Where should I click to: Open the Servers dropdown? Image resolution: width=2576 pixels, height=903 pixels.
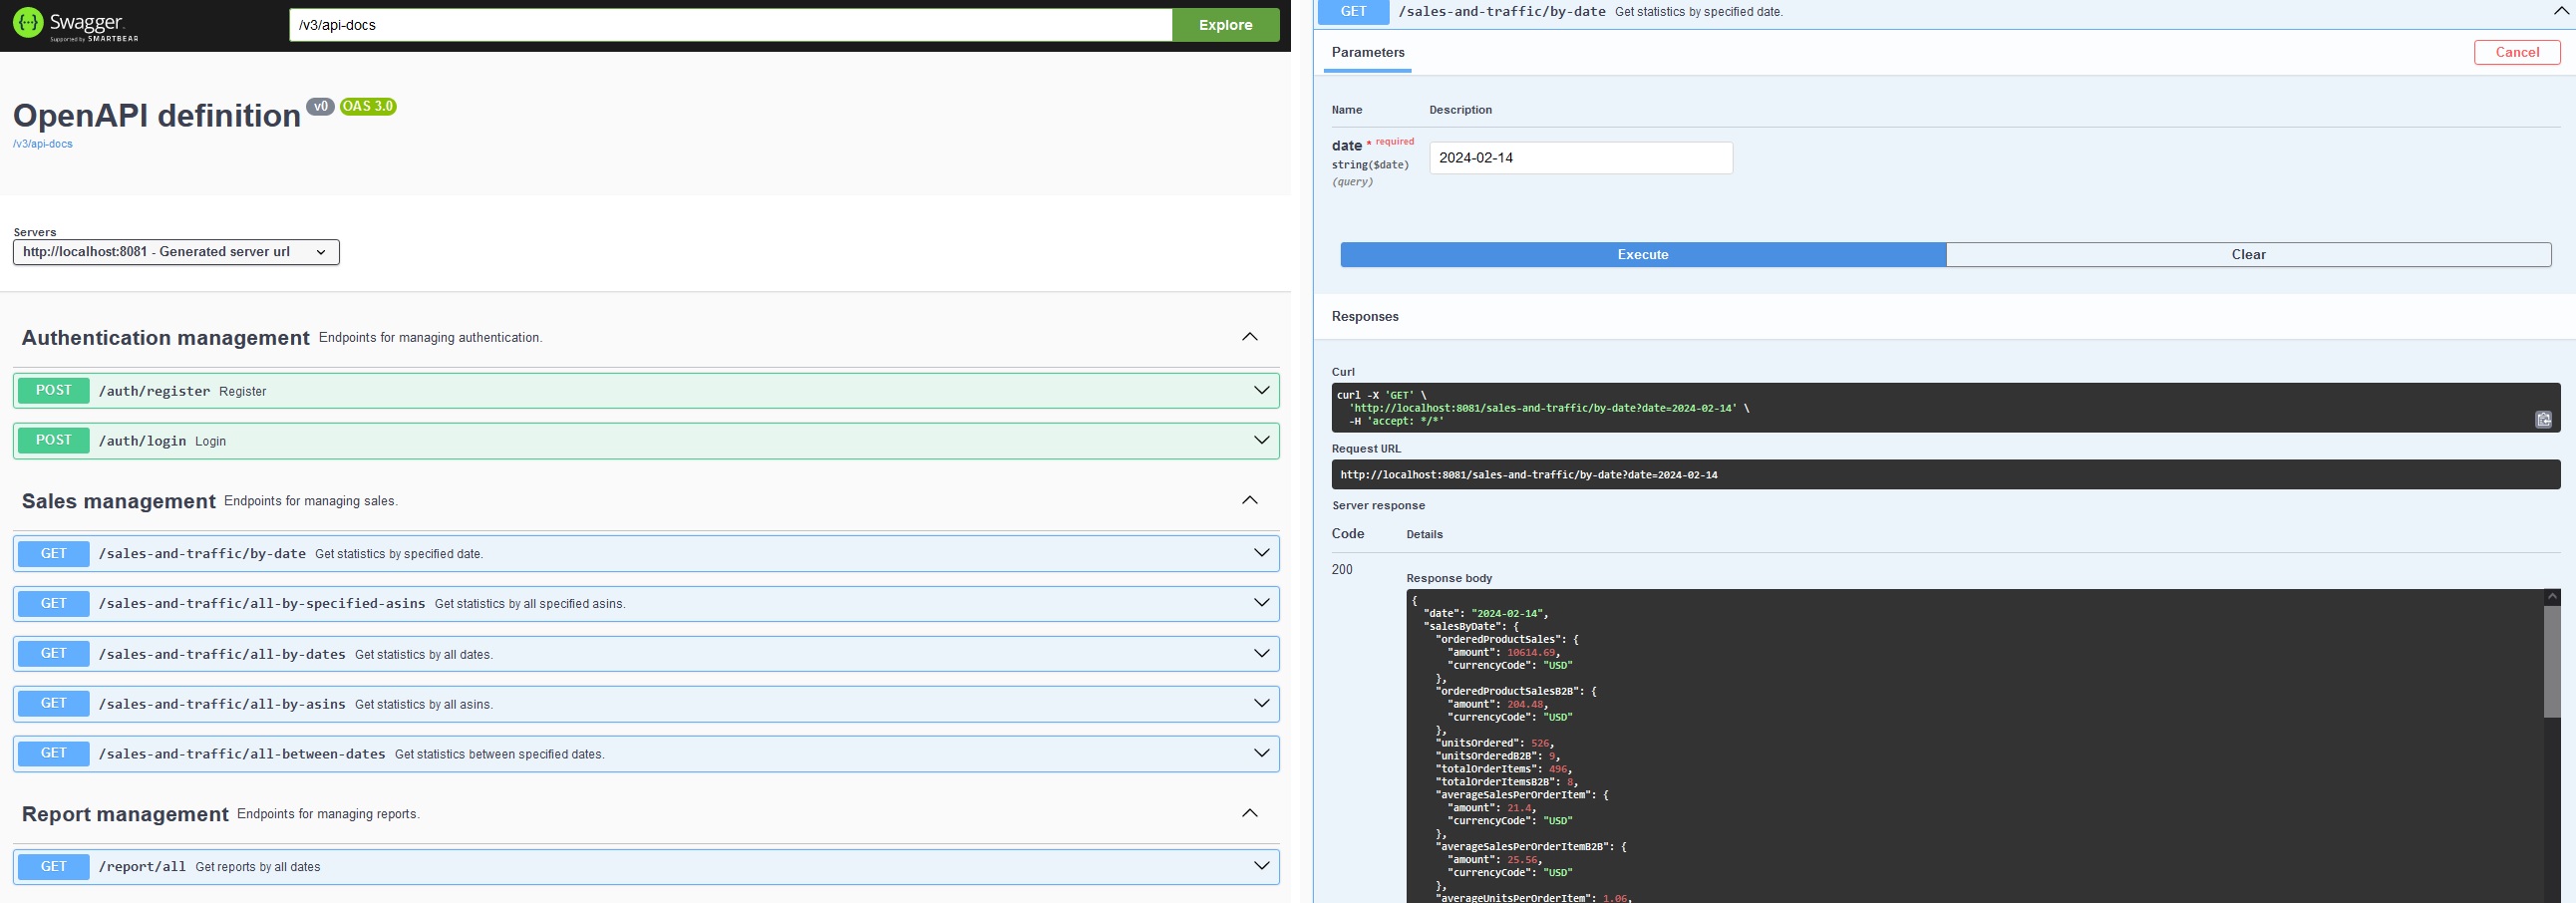point(176,252)
